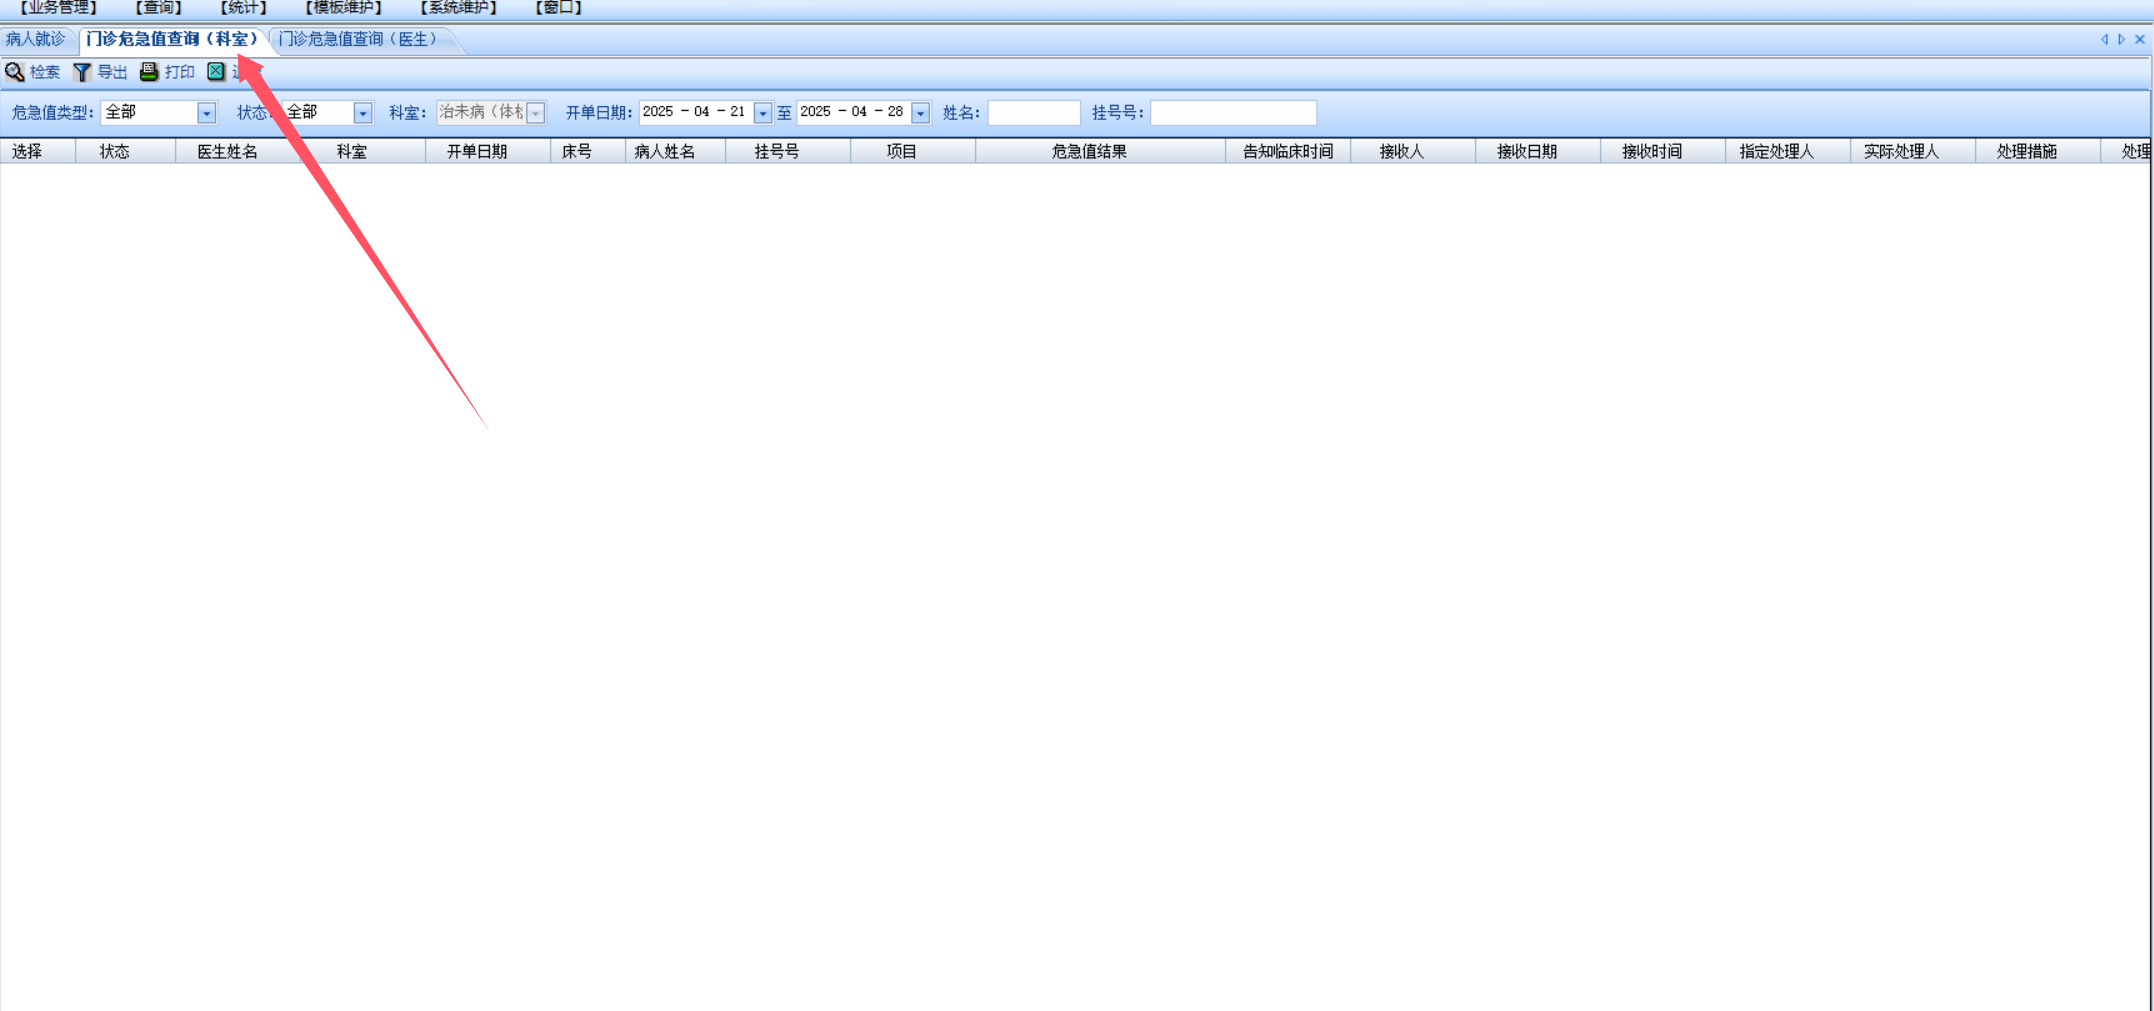Switch to the 门诊危急值查询（医生） tab
This screenshot has width=2154, height=1011.
pos(358,39)
